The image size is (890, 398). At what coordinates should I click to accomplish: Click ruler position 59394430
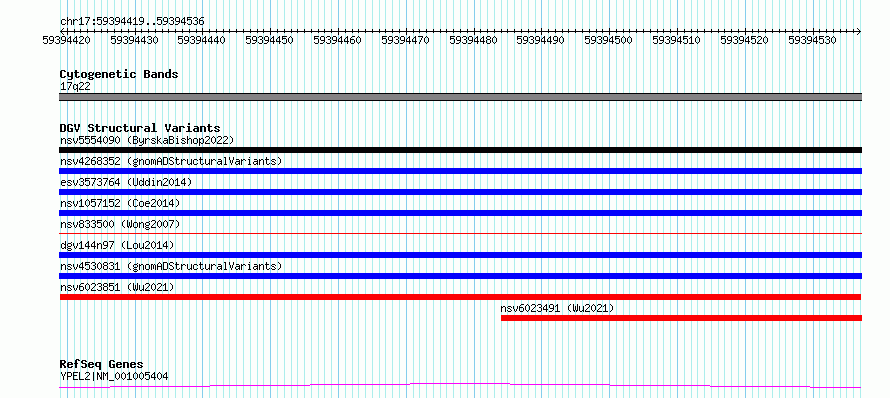135,40
